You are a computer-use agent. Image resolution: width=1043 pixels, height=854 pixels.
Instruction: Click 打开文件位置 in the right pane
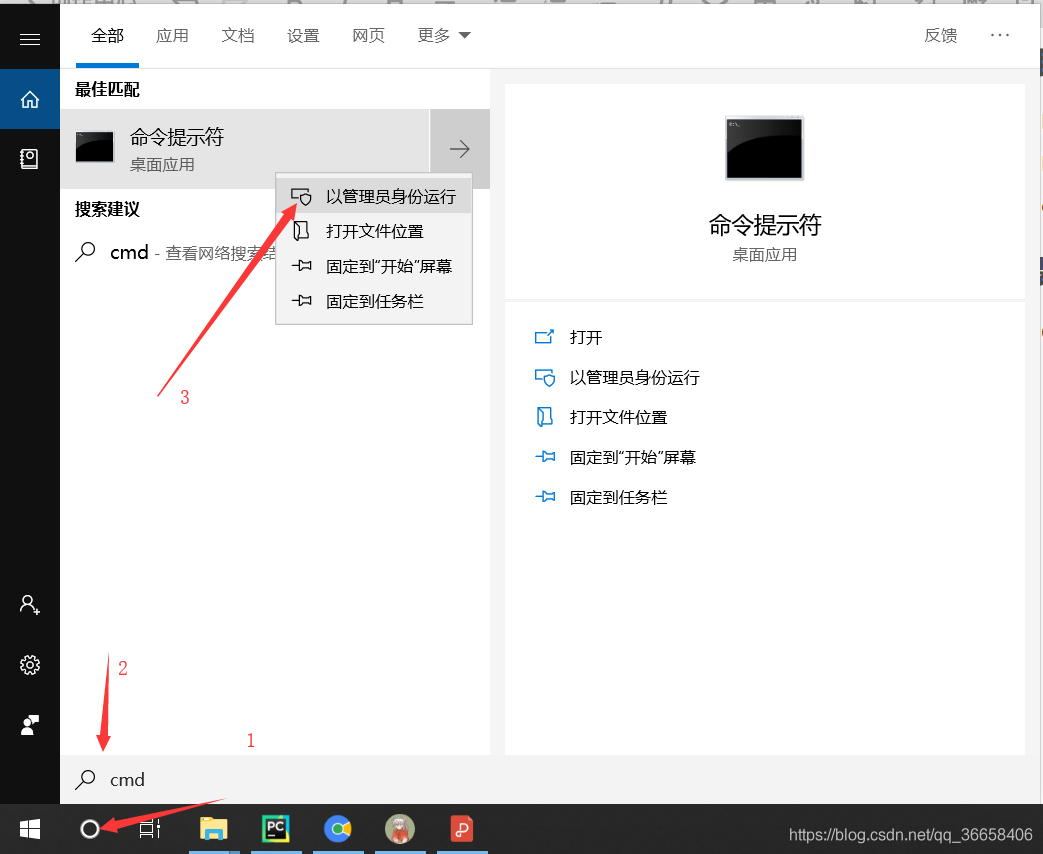(x=619, y=418)
